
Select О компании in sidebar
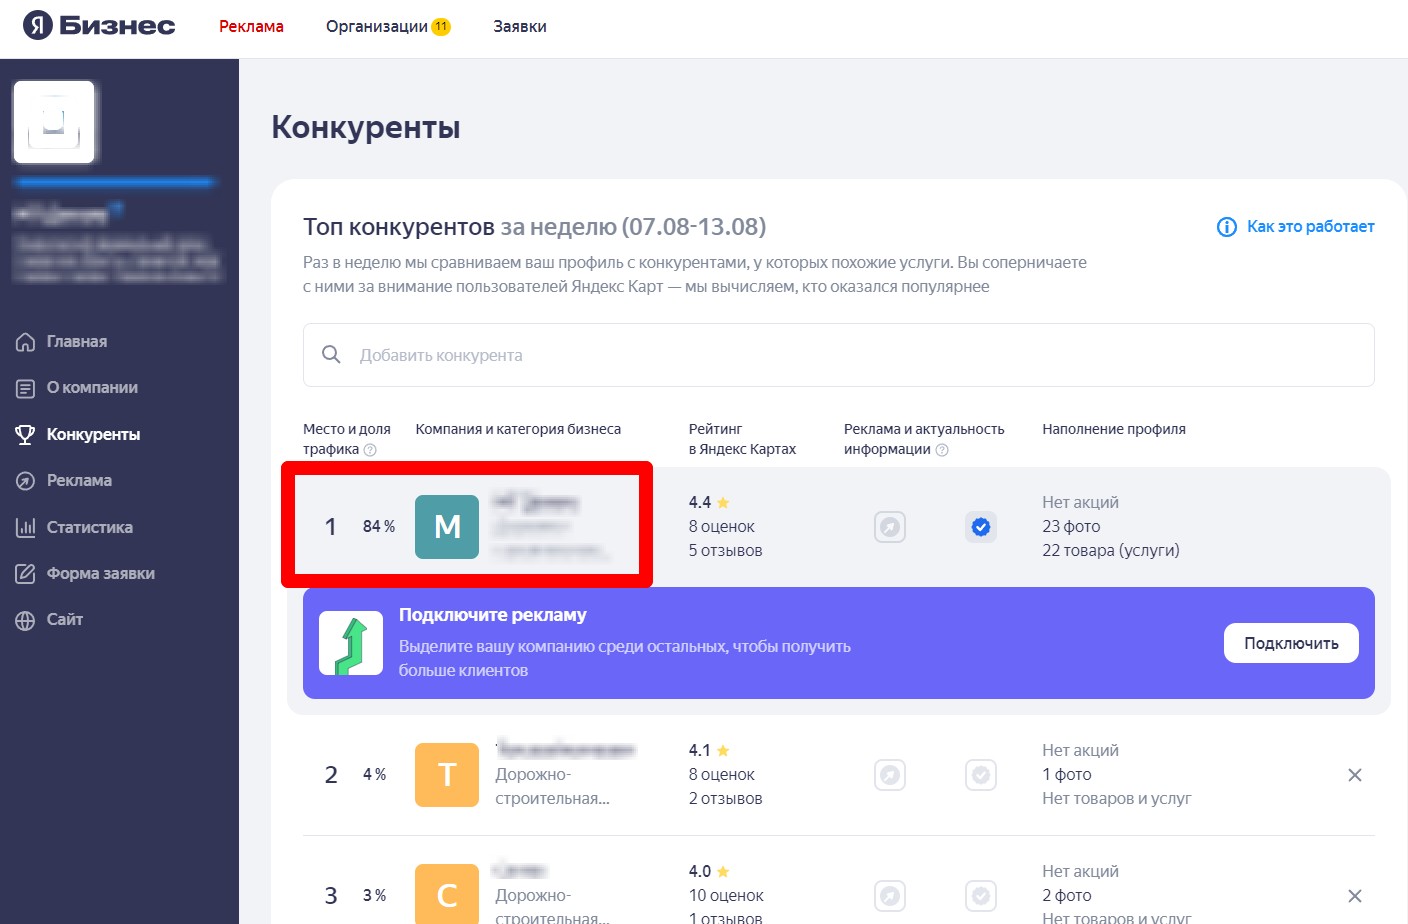(92, 388)
